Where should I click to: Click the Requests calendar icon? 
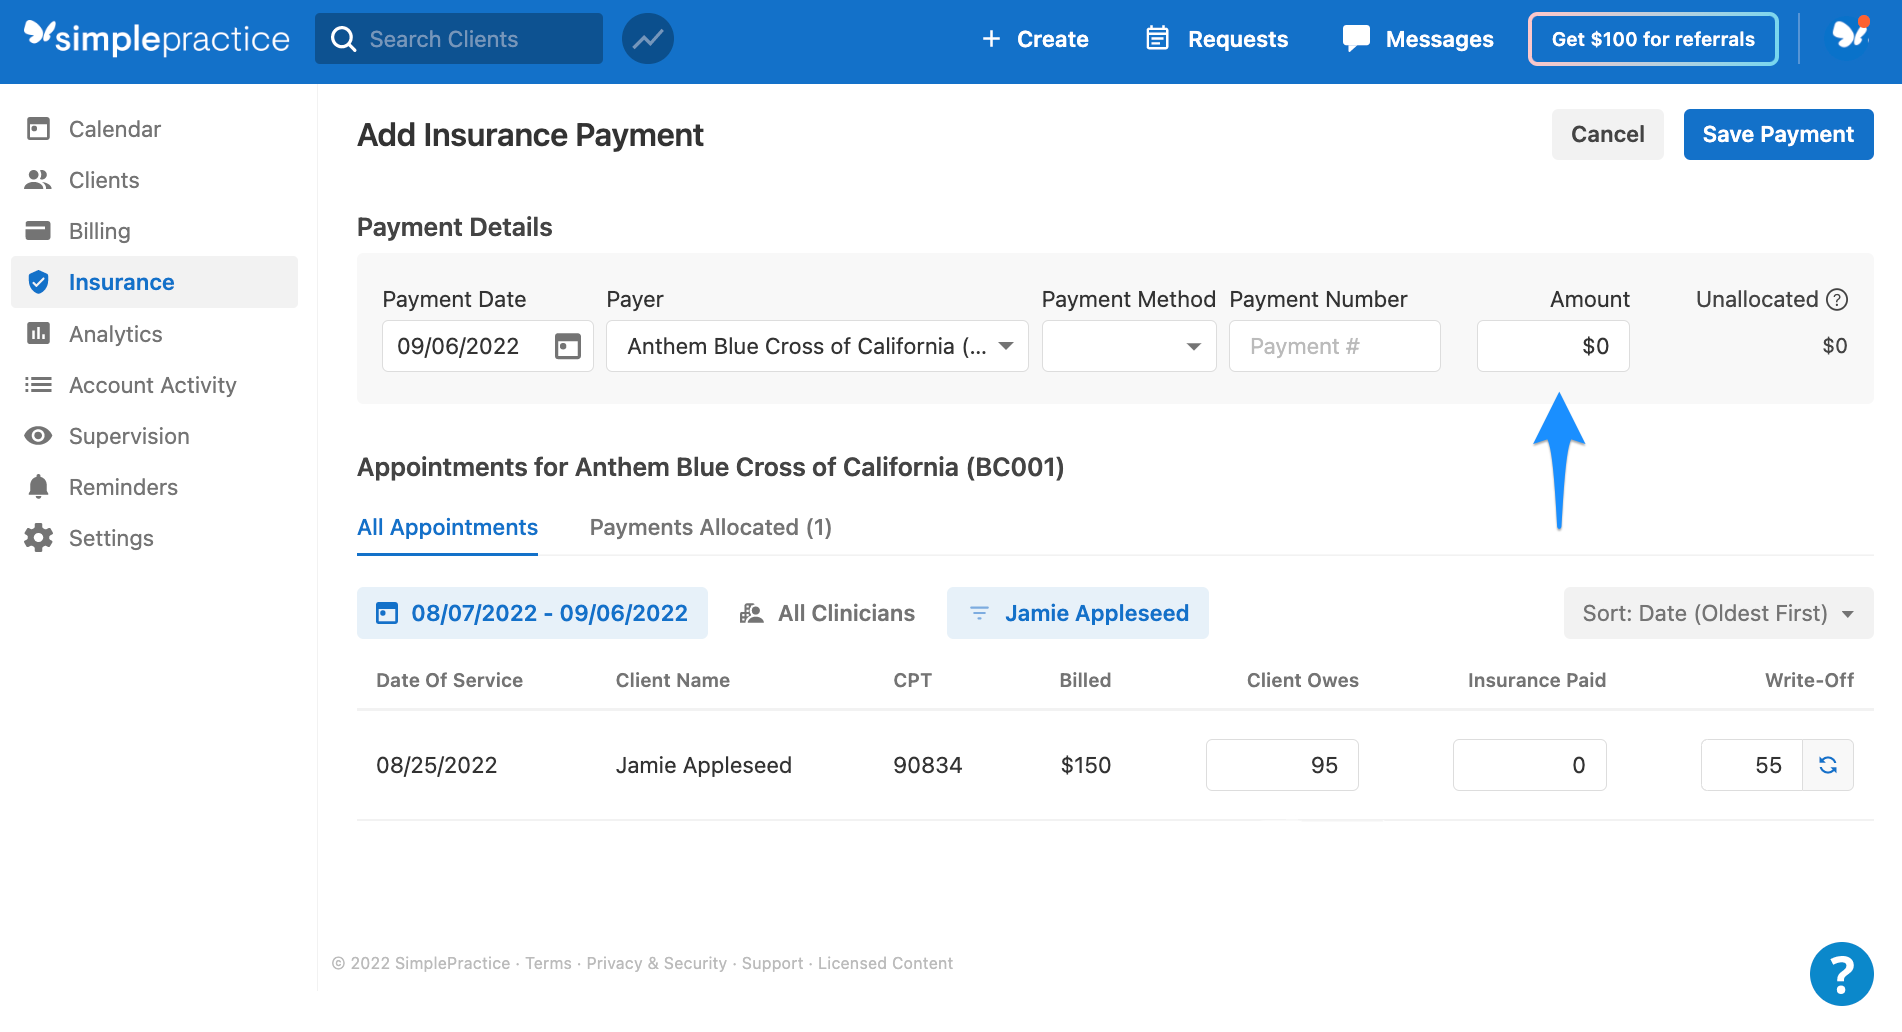pyautogui.click(x=1157, y=38)
